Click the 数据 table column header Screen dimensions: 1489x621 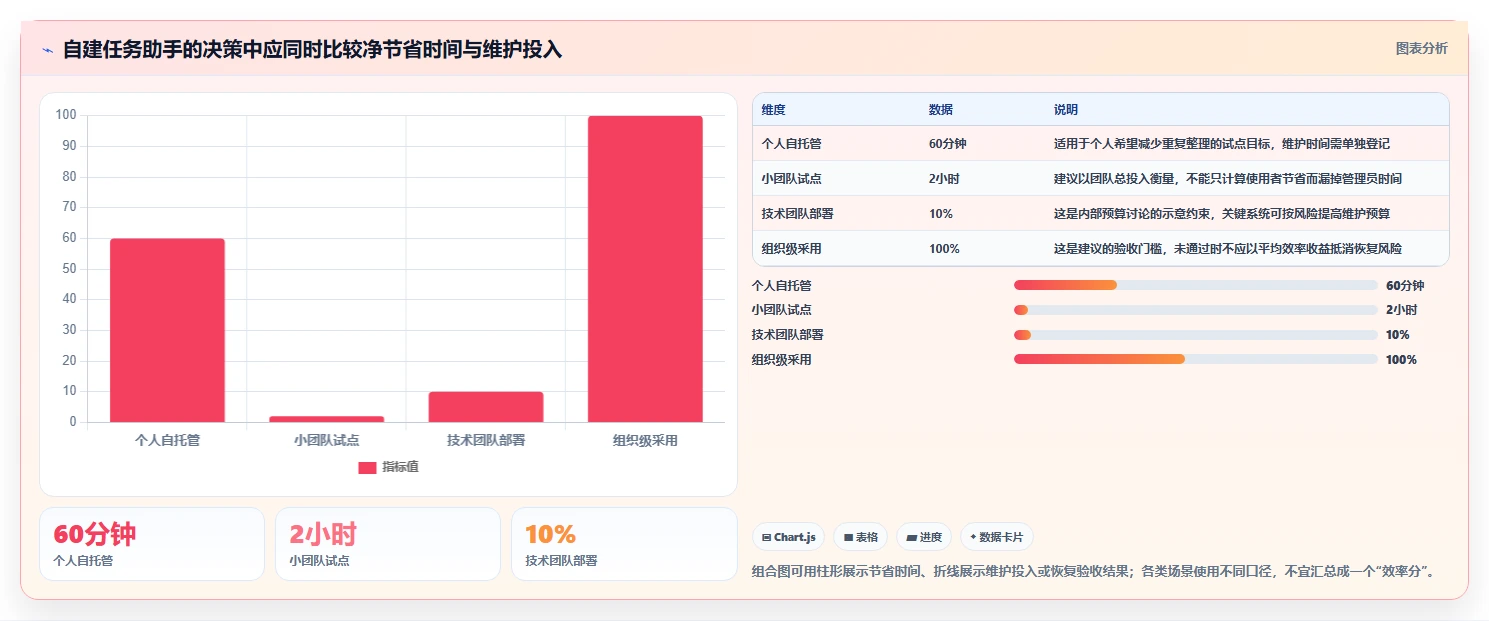coord(941,109)
